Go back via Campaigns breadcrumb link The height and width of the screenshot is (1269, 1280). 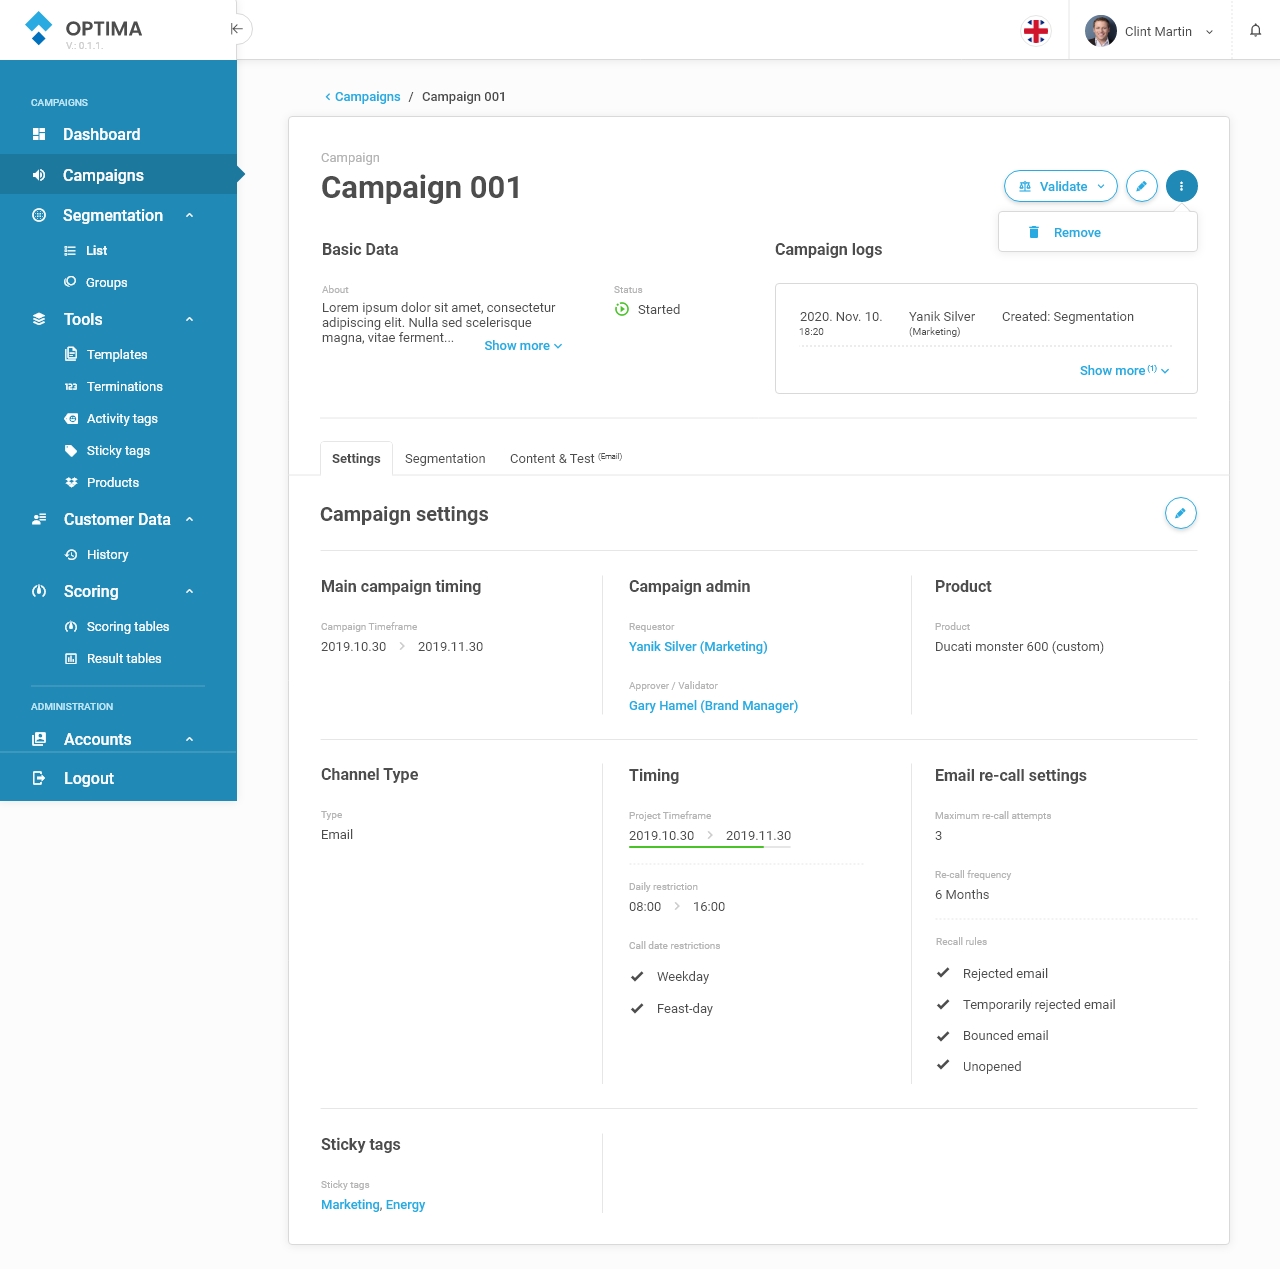362,97
